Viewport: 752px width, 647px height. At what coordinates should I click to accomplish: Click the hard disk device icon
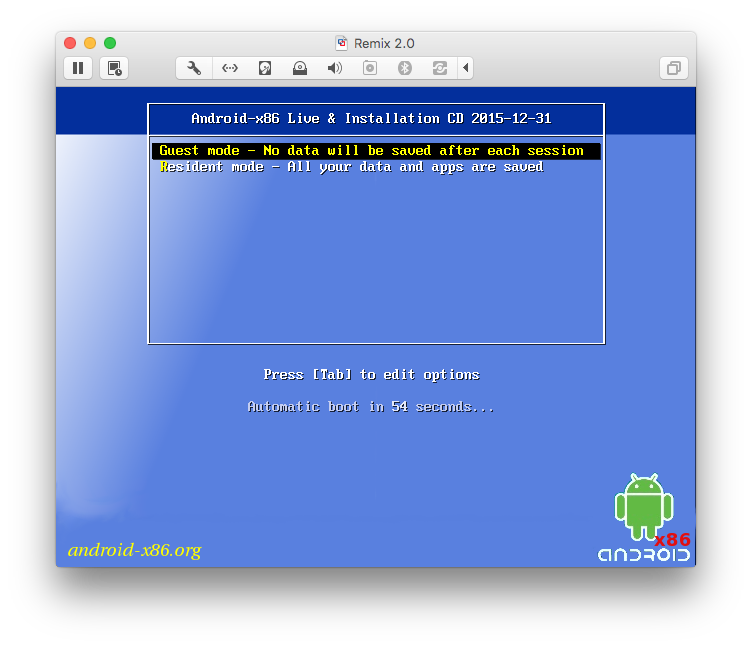point(265,68)
